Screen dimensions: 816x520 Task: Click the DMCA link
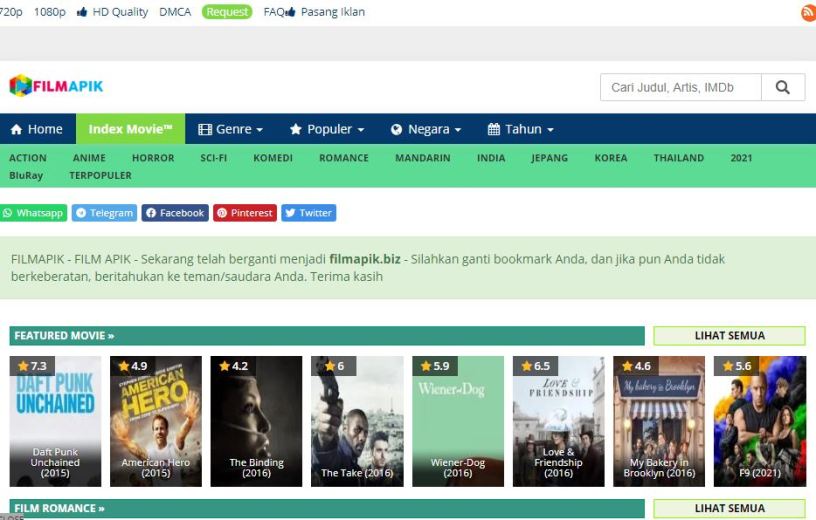coord(175,11)
